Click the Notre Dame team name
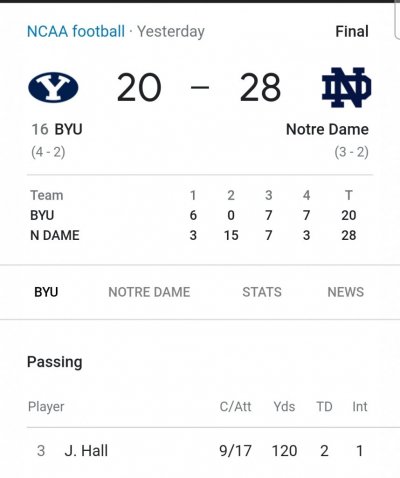The width and height of the screenshot is (400, 478). 327,129
